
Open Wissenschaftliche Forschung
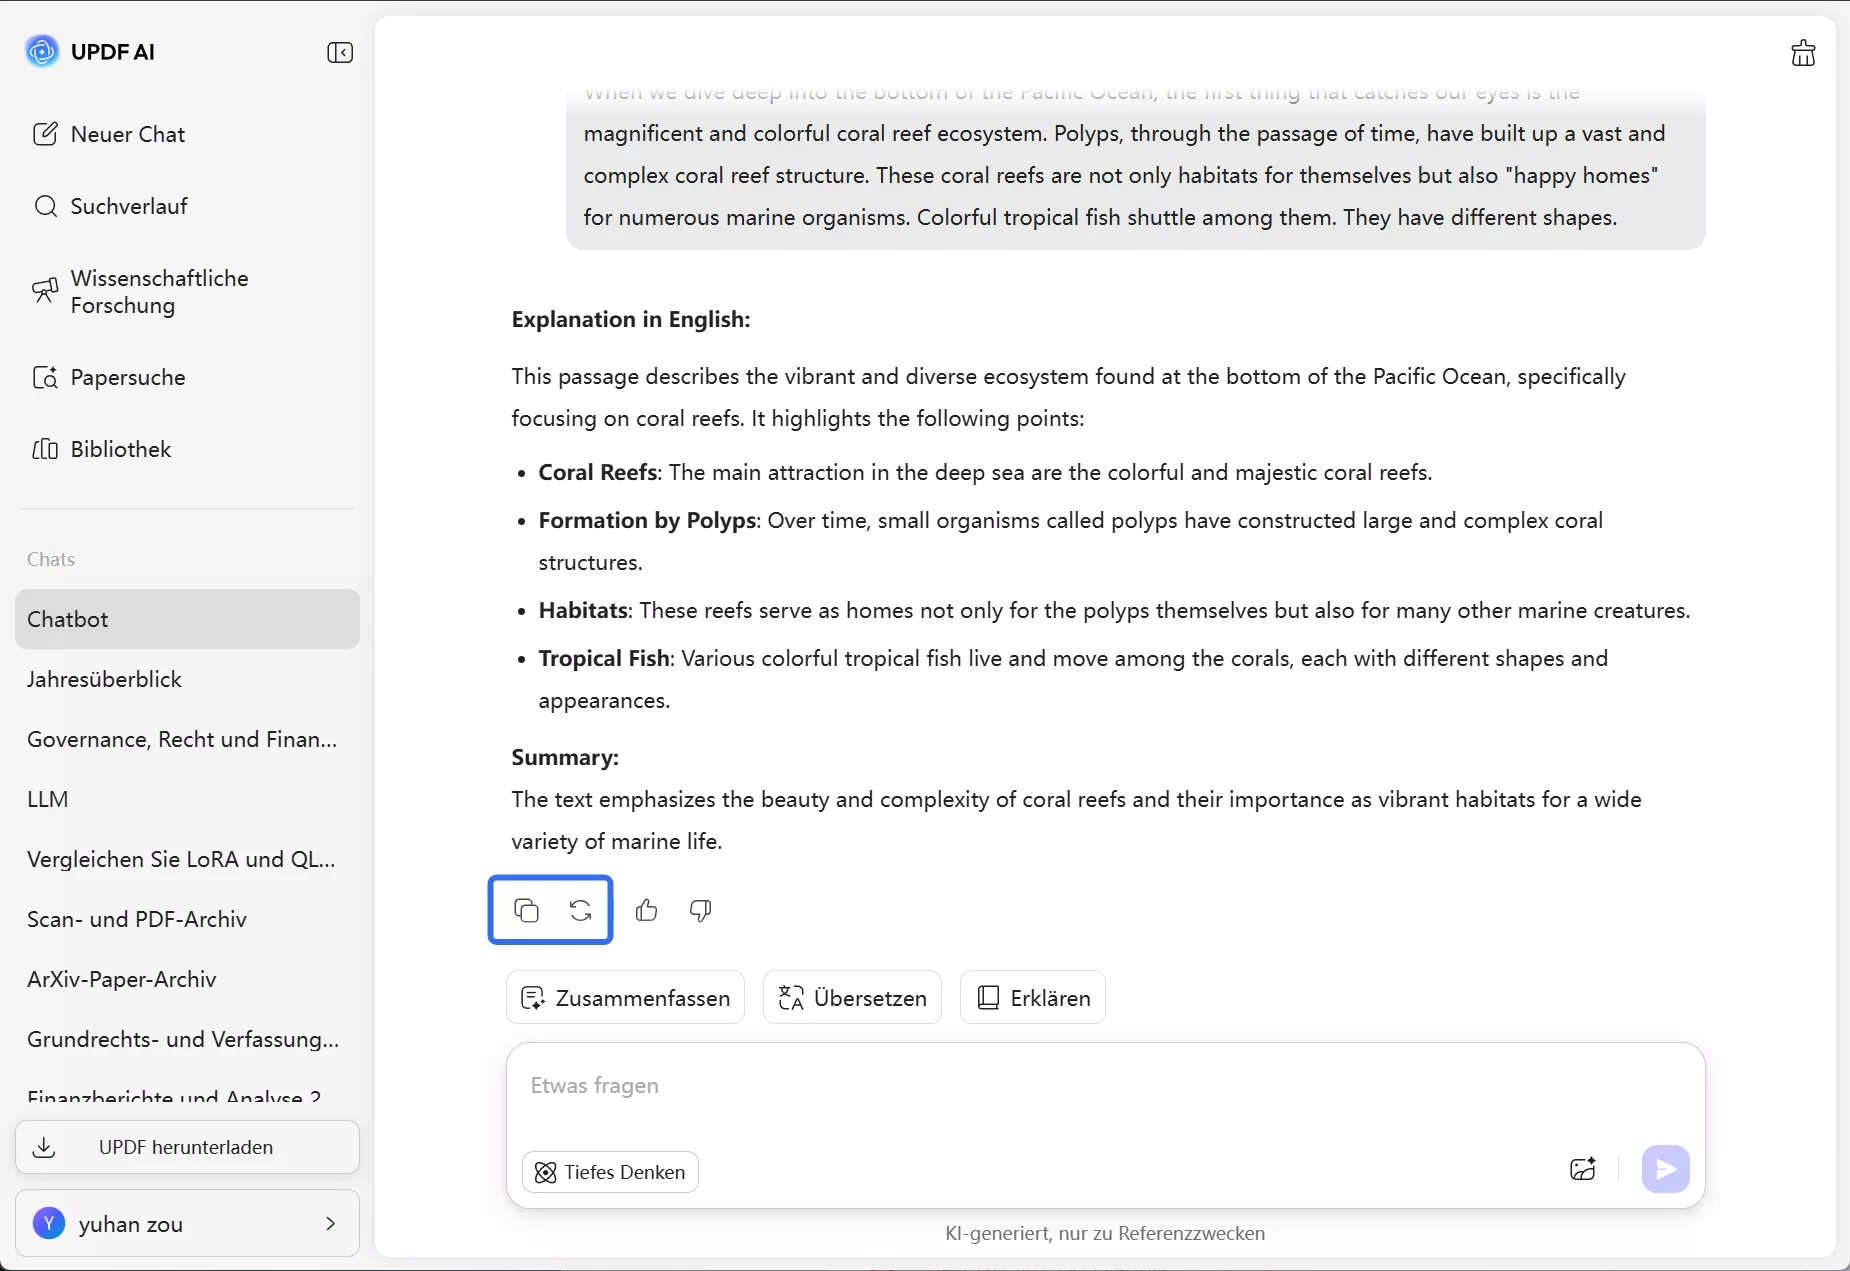(x=140, y=292)
